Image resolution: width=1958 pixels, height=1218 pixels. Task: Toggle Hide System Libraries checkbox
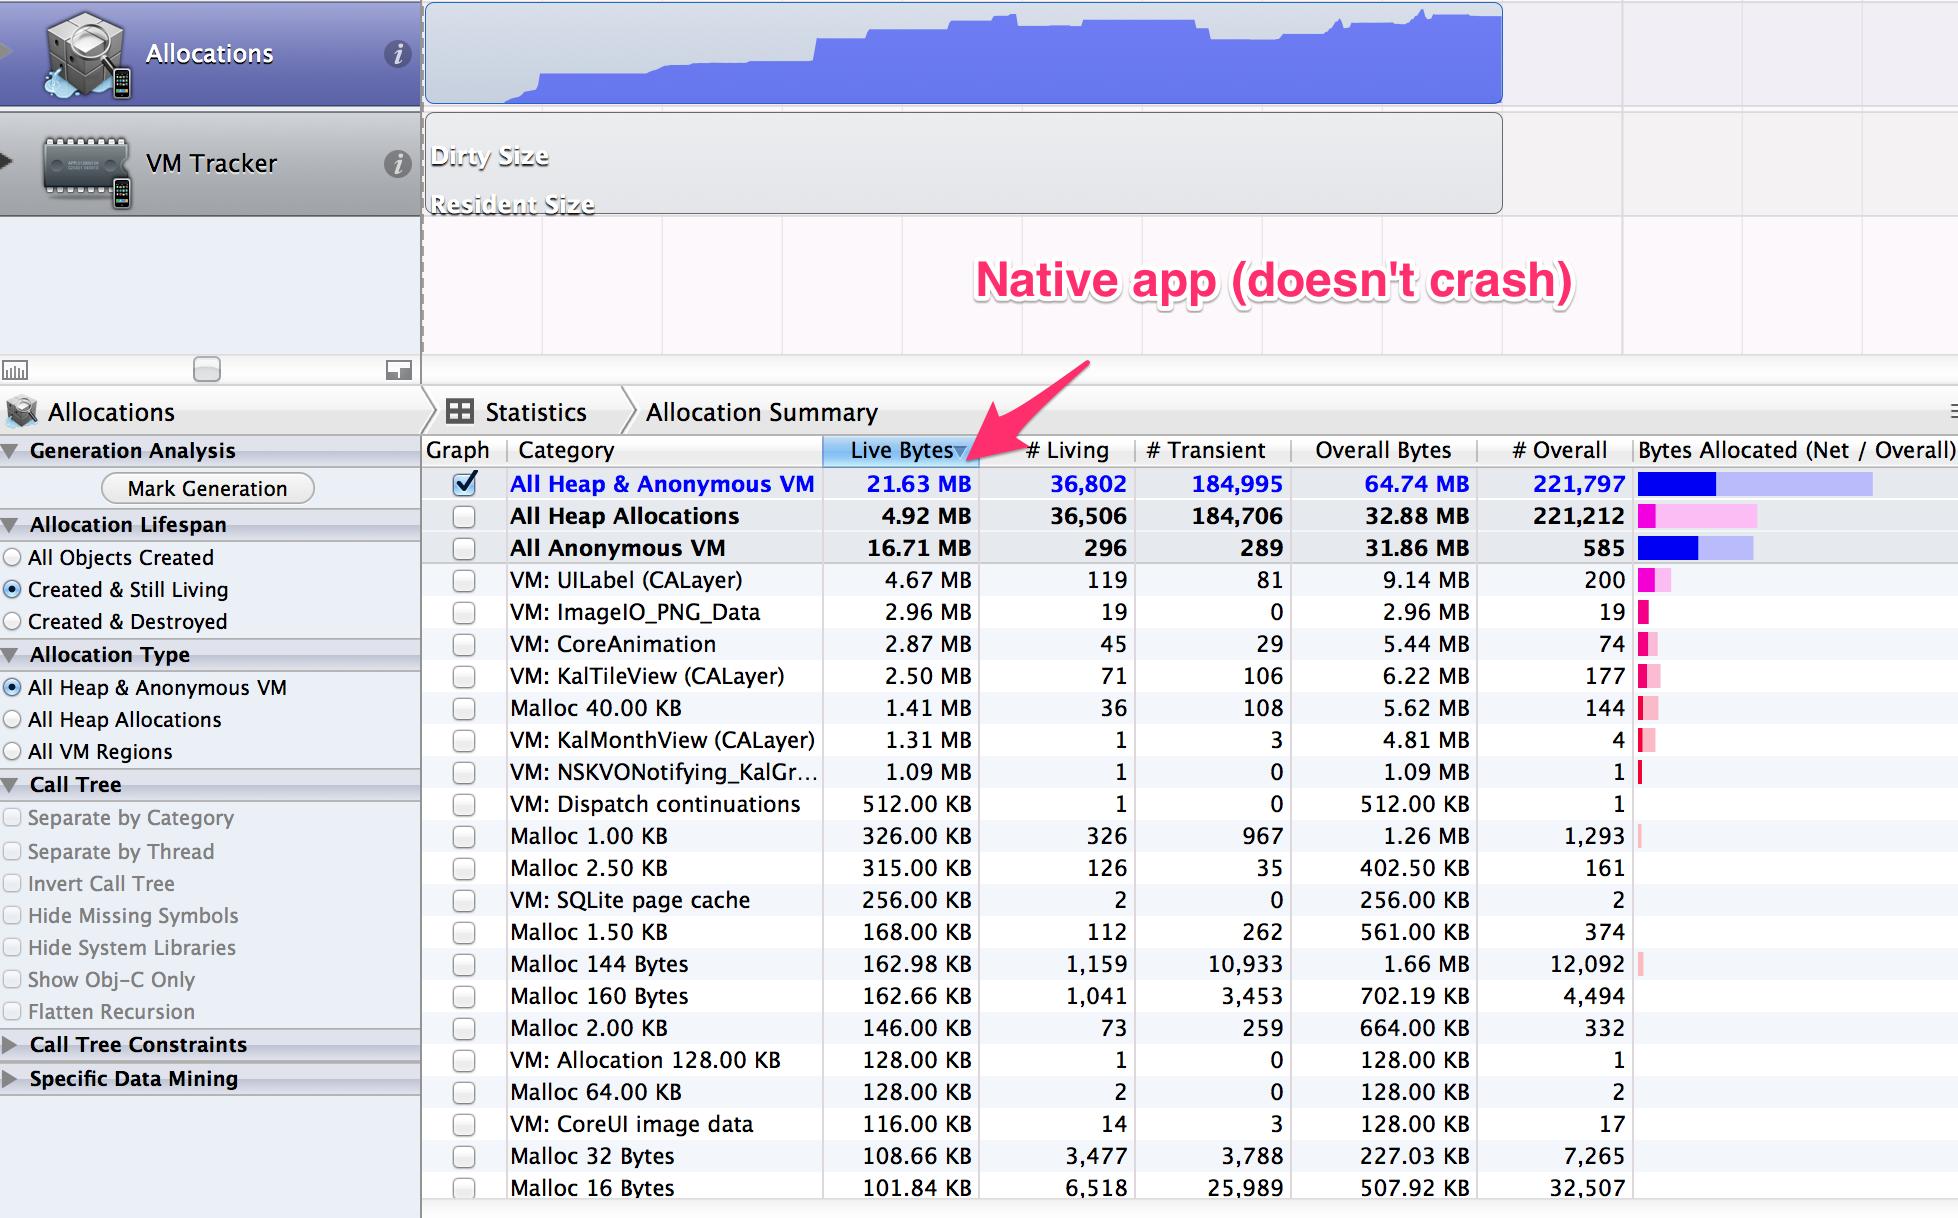click(x=12, y=948)
